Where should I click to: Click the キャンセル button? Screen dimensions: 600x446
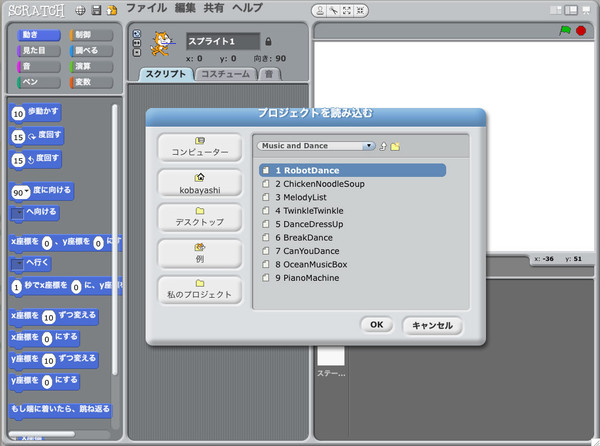coord(432,324)
